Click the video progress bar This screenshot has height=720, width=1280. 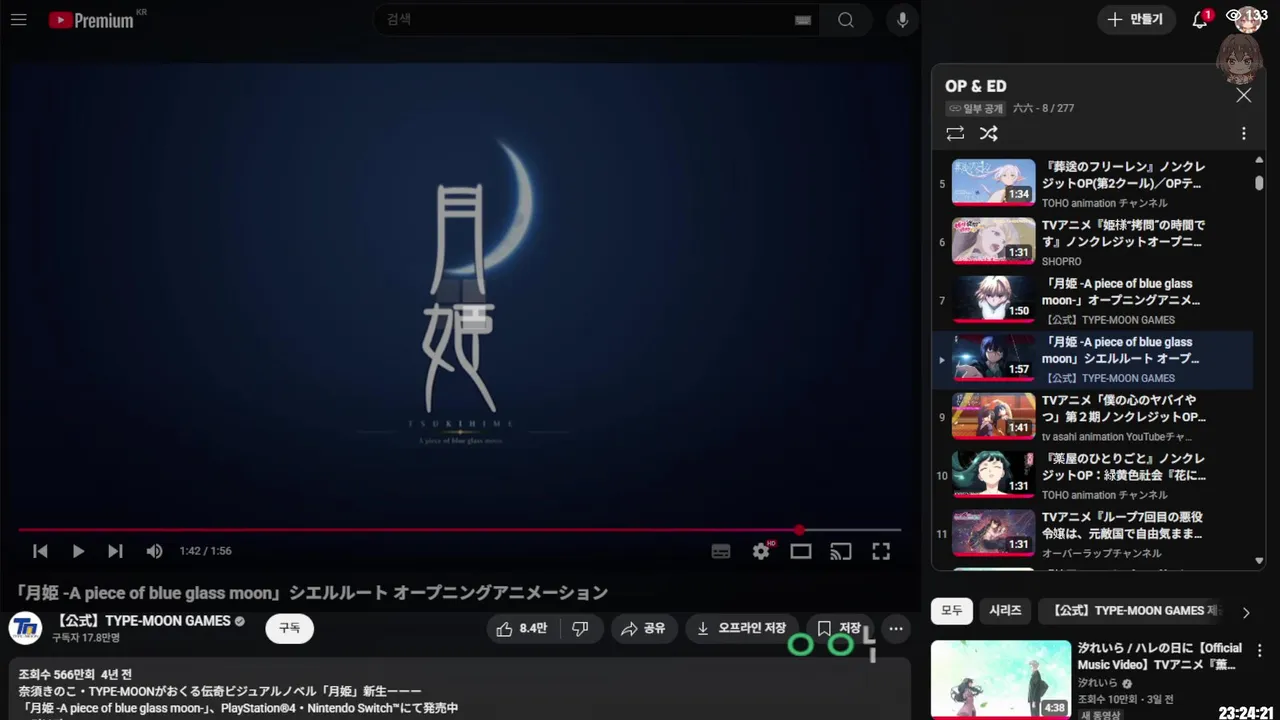(460, 530)
